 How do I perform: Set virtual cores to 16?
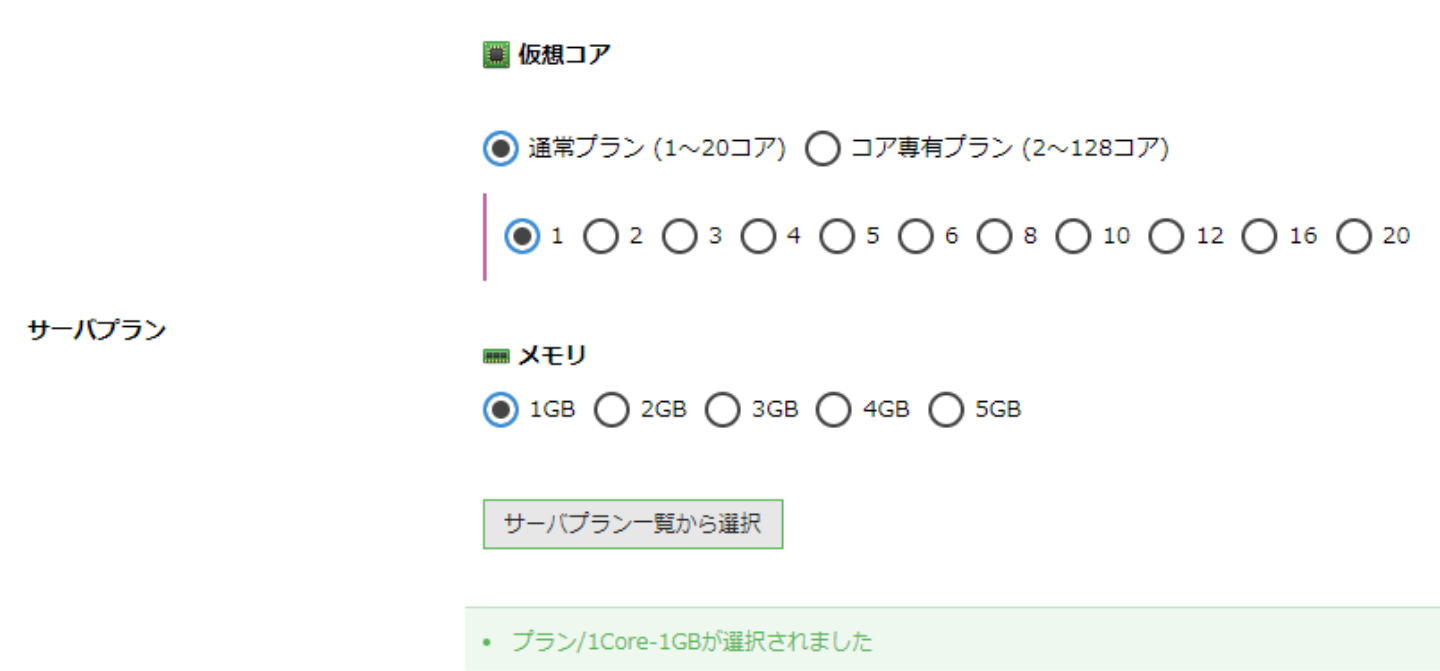(1261, 237)
